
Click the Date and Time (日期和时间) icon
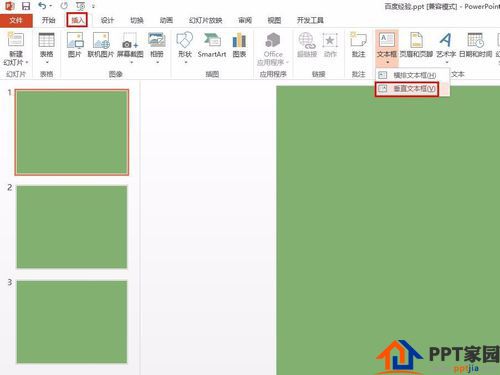pyautogui.click(x=475, y=45)
